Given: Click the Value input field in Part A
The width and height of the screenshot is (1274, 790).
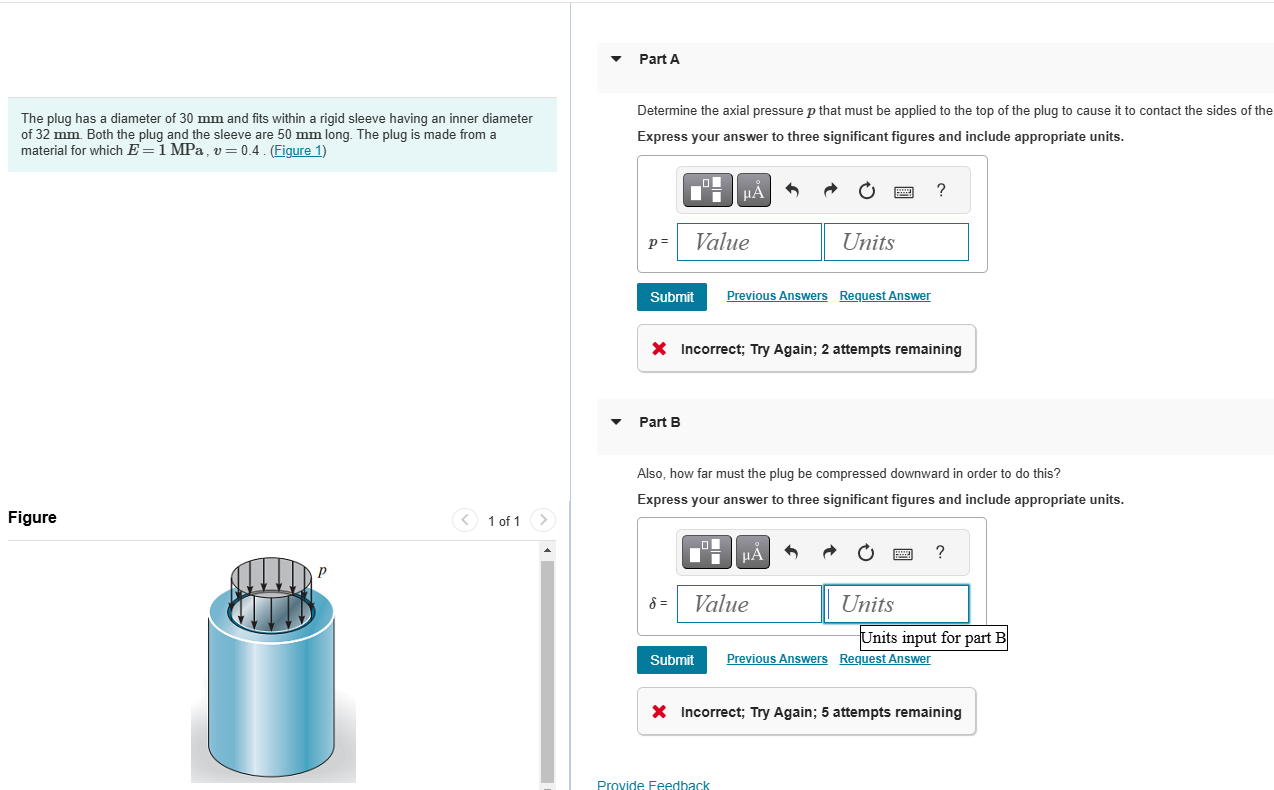Looking at the screenshot, I should tap(748, 241).
